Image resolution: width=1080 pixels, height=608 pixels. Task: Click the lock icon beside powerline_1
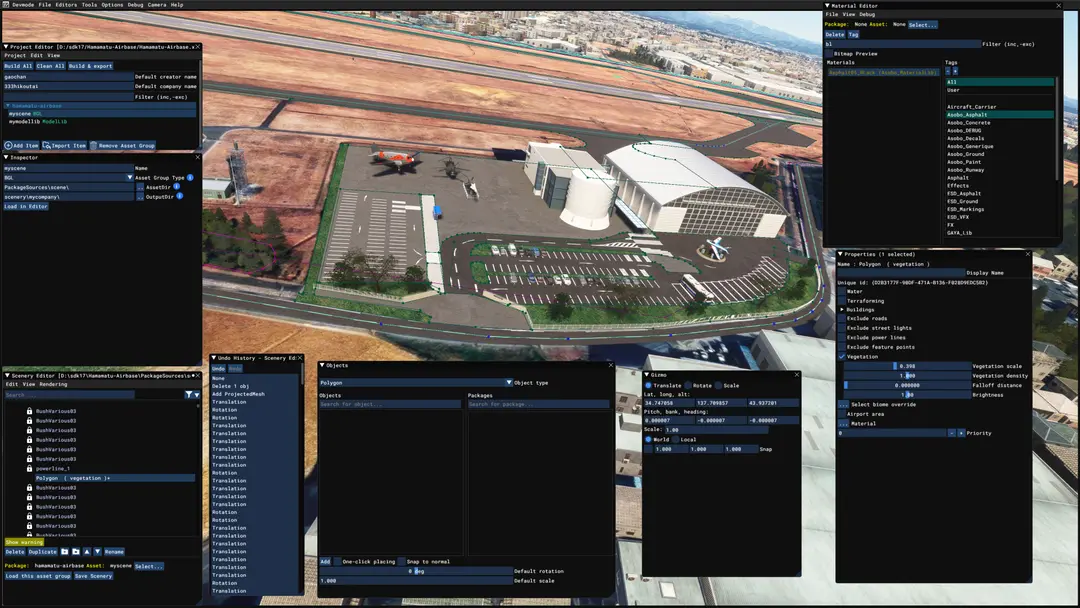pyautogui.click(x=30, y=468)
